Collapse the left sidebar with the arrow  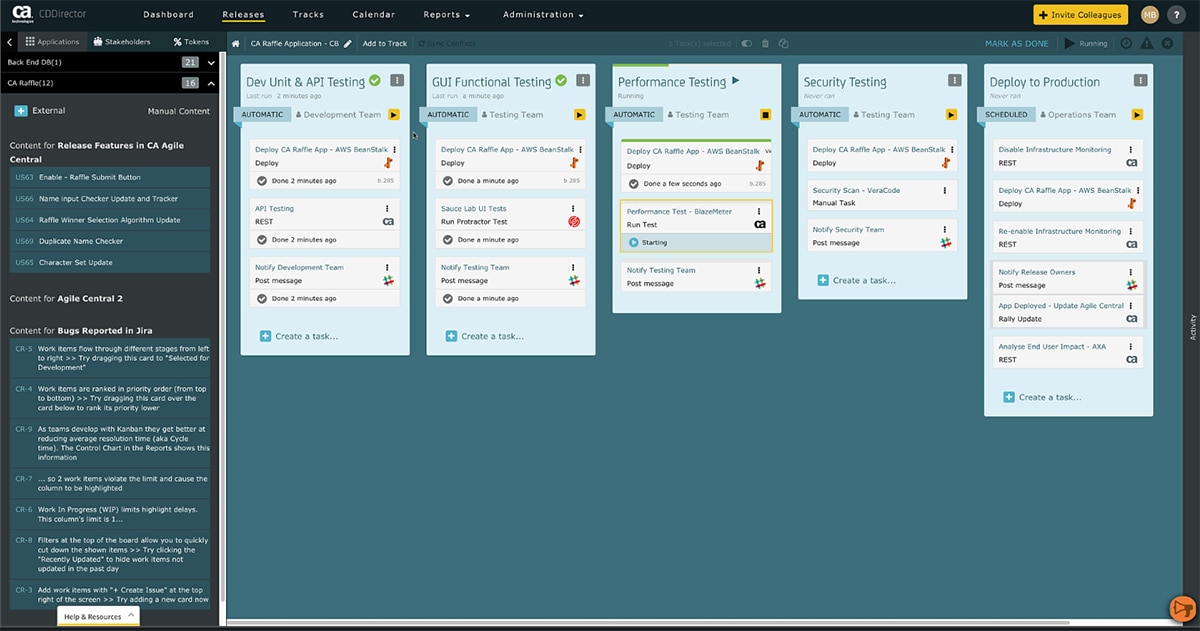[x=10, y=42]
